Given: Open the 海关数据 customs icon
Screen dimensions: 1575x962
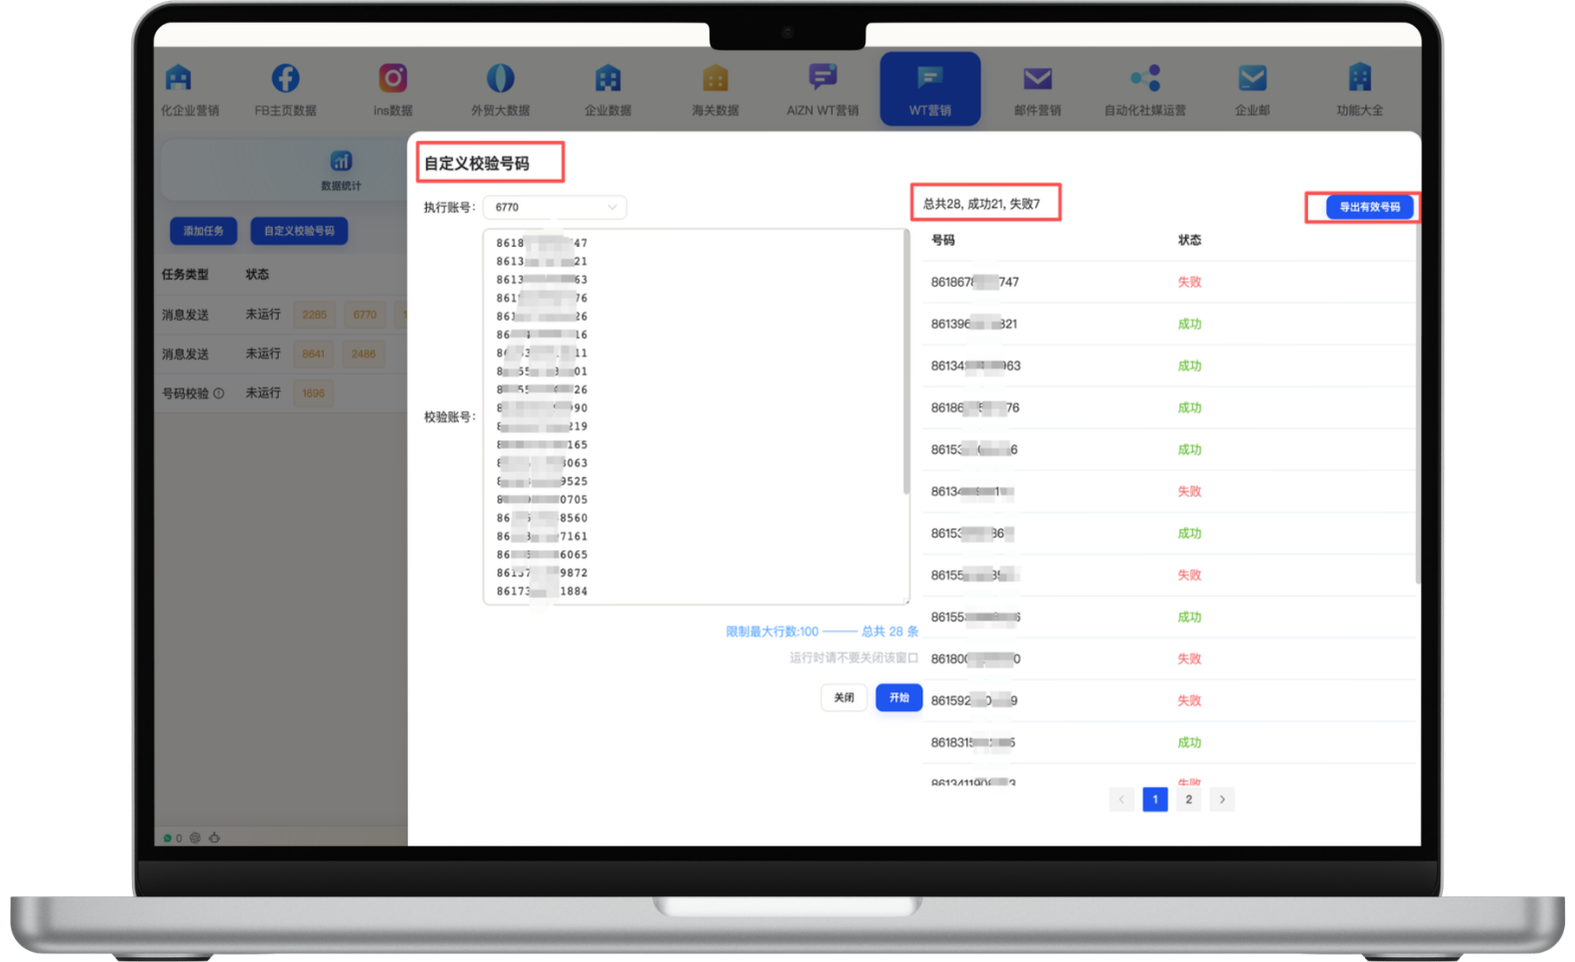Looking at the screenshot, I should click(715, 78).
